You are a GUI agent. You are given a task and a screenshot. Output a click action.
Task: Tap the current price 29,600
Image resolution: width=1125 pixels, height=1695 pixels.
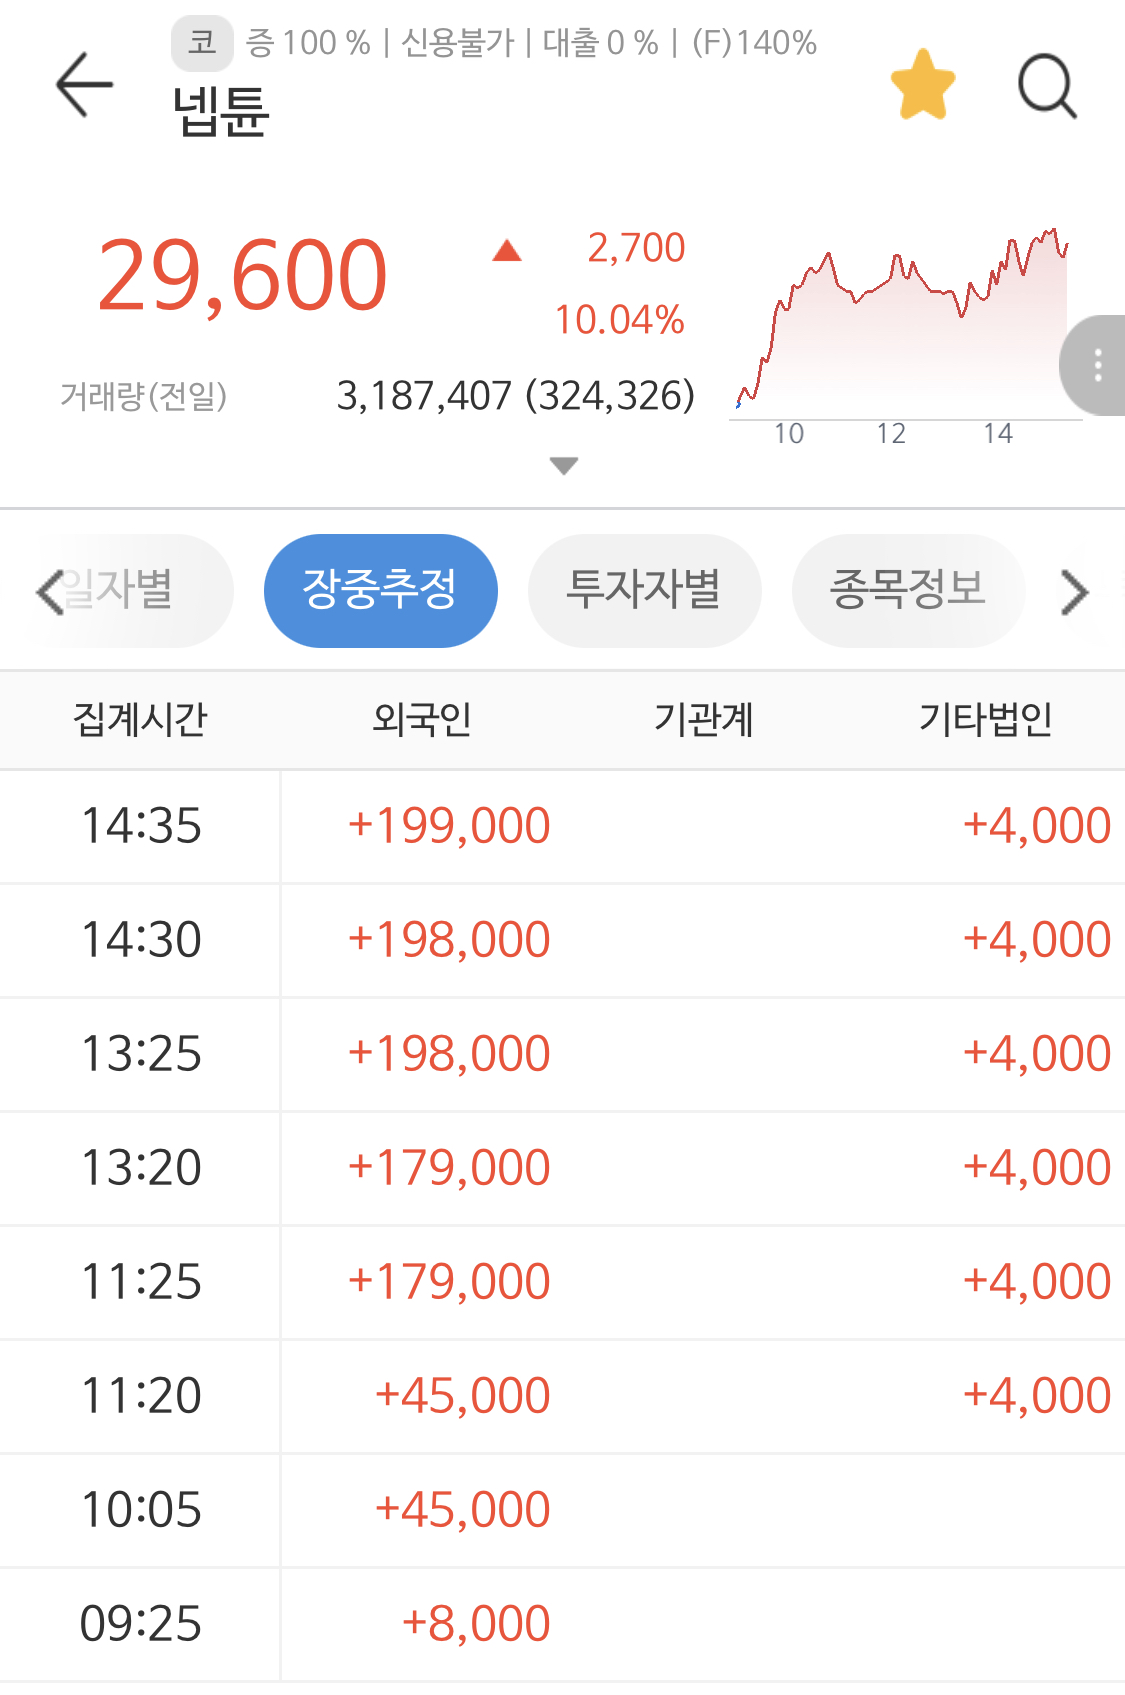tap(242, 275)
